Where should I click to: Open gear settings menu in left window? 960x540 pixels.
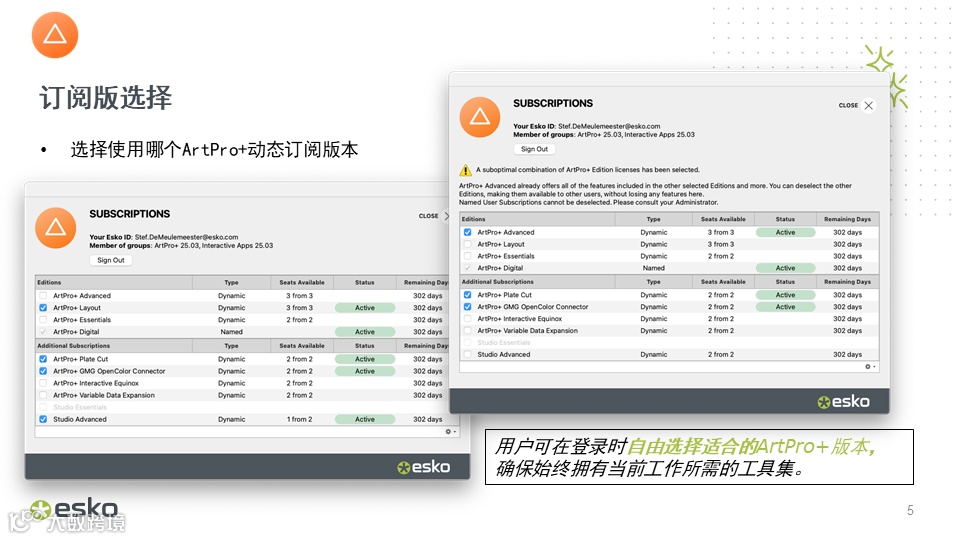click(x=450, y=432)
